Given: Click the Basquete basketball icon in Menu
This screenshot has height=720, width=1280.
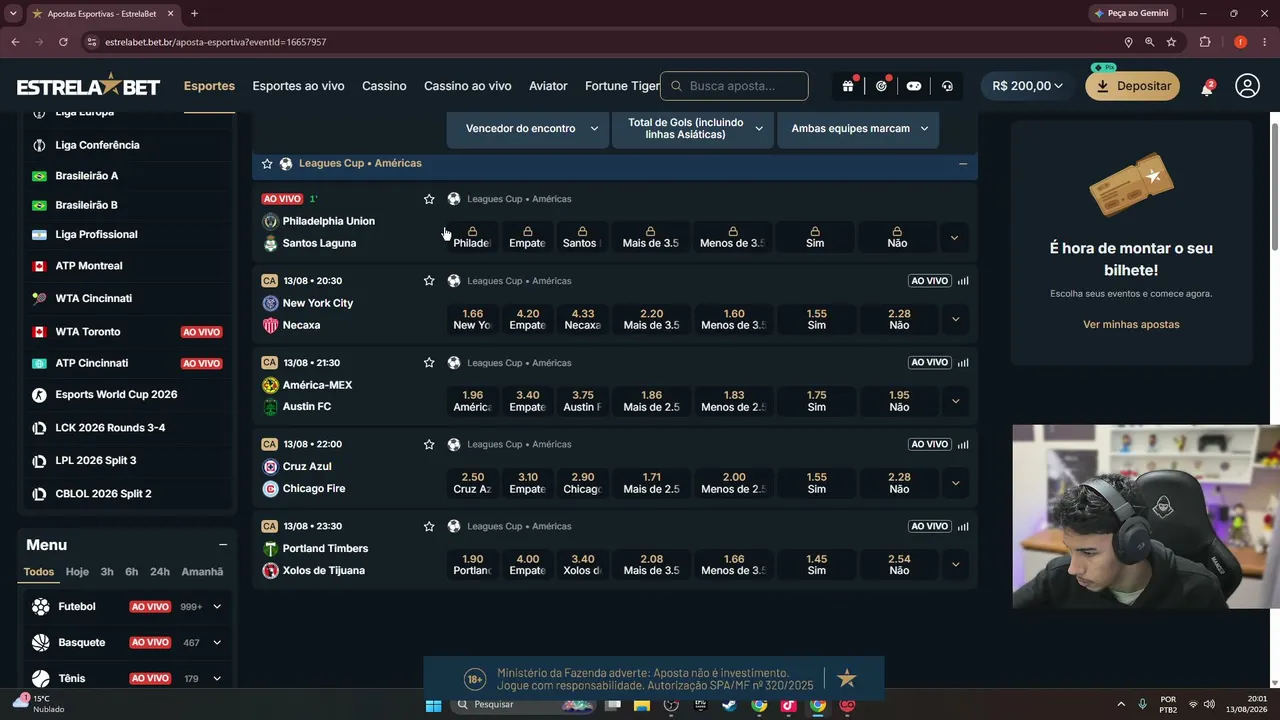Looking at the screenshot, I should 40,643.
